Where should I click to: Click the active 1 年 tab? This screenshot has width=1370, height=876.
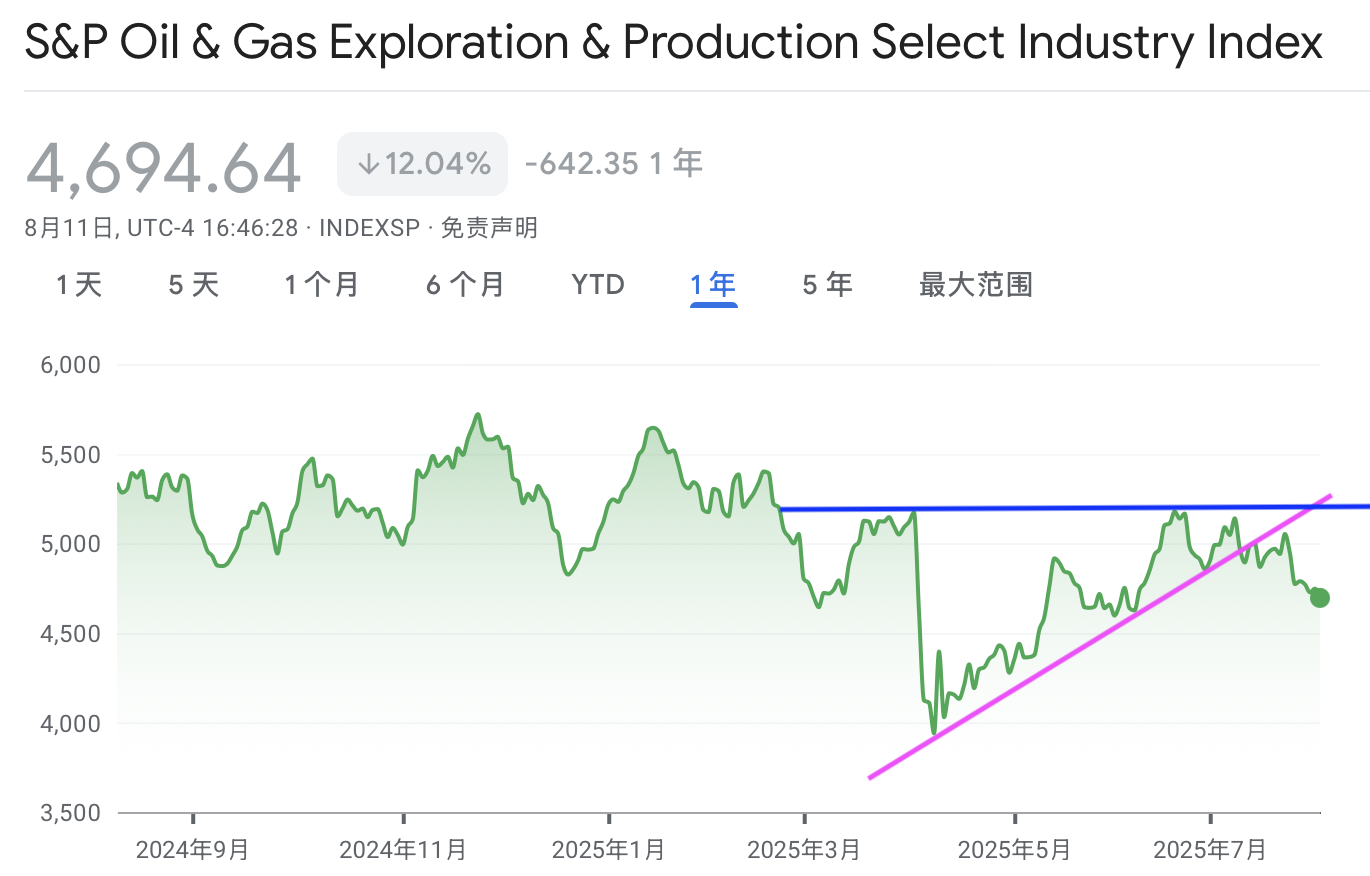pos(713,286)
